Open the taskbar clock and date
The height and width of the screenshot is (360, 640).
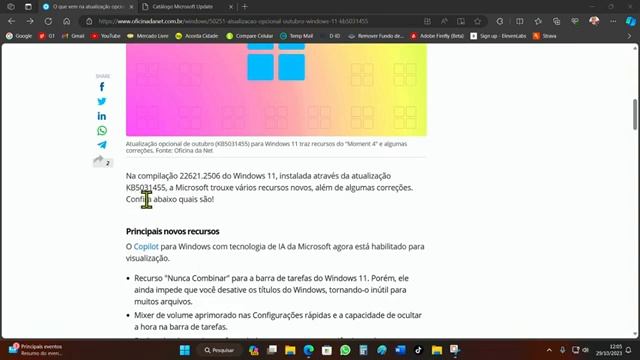[609, 350]
